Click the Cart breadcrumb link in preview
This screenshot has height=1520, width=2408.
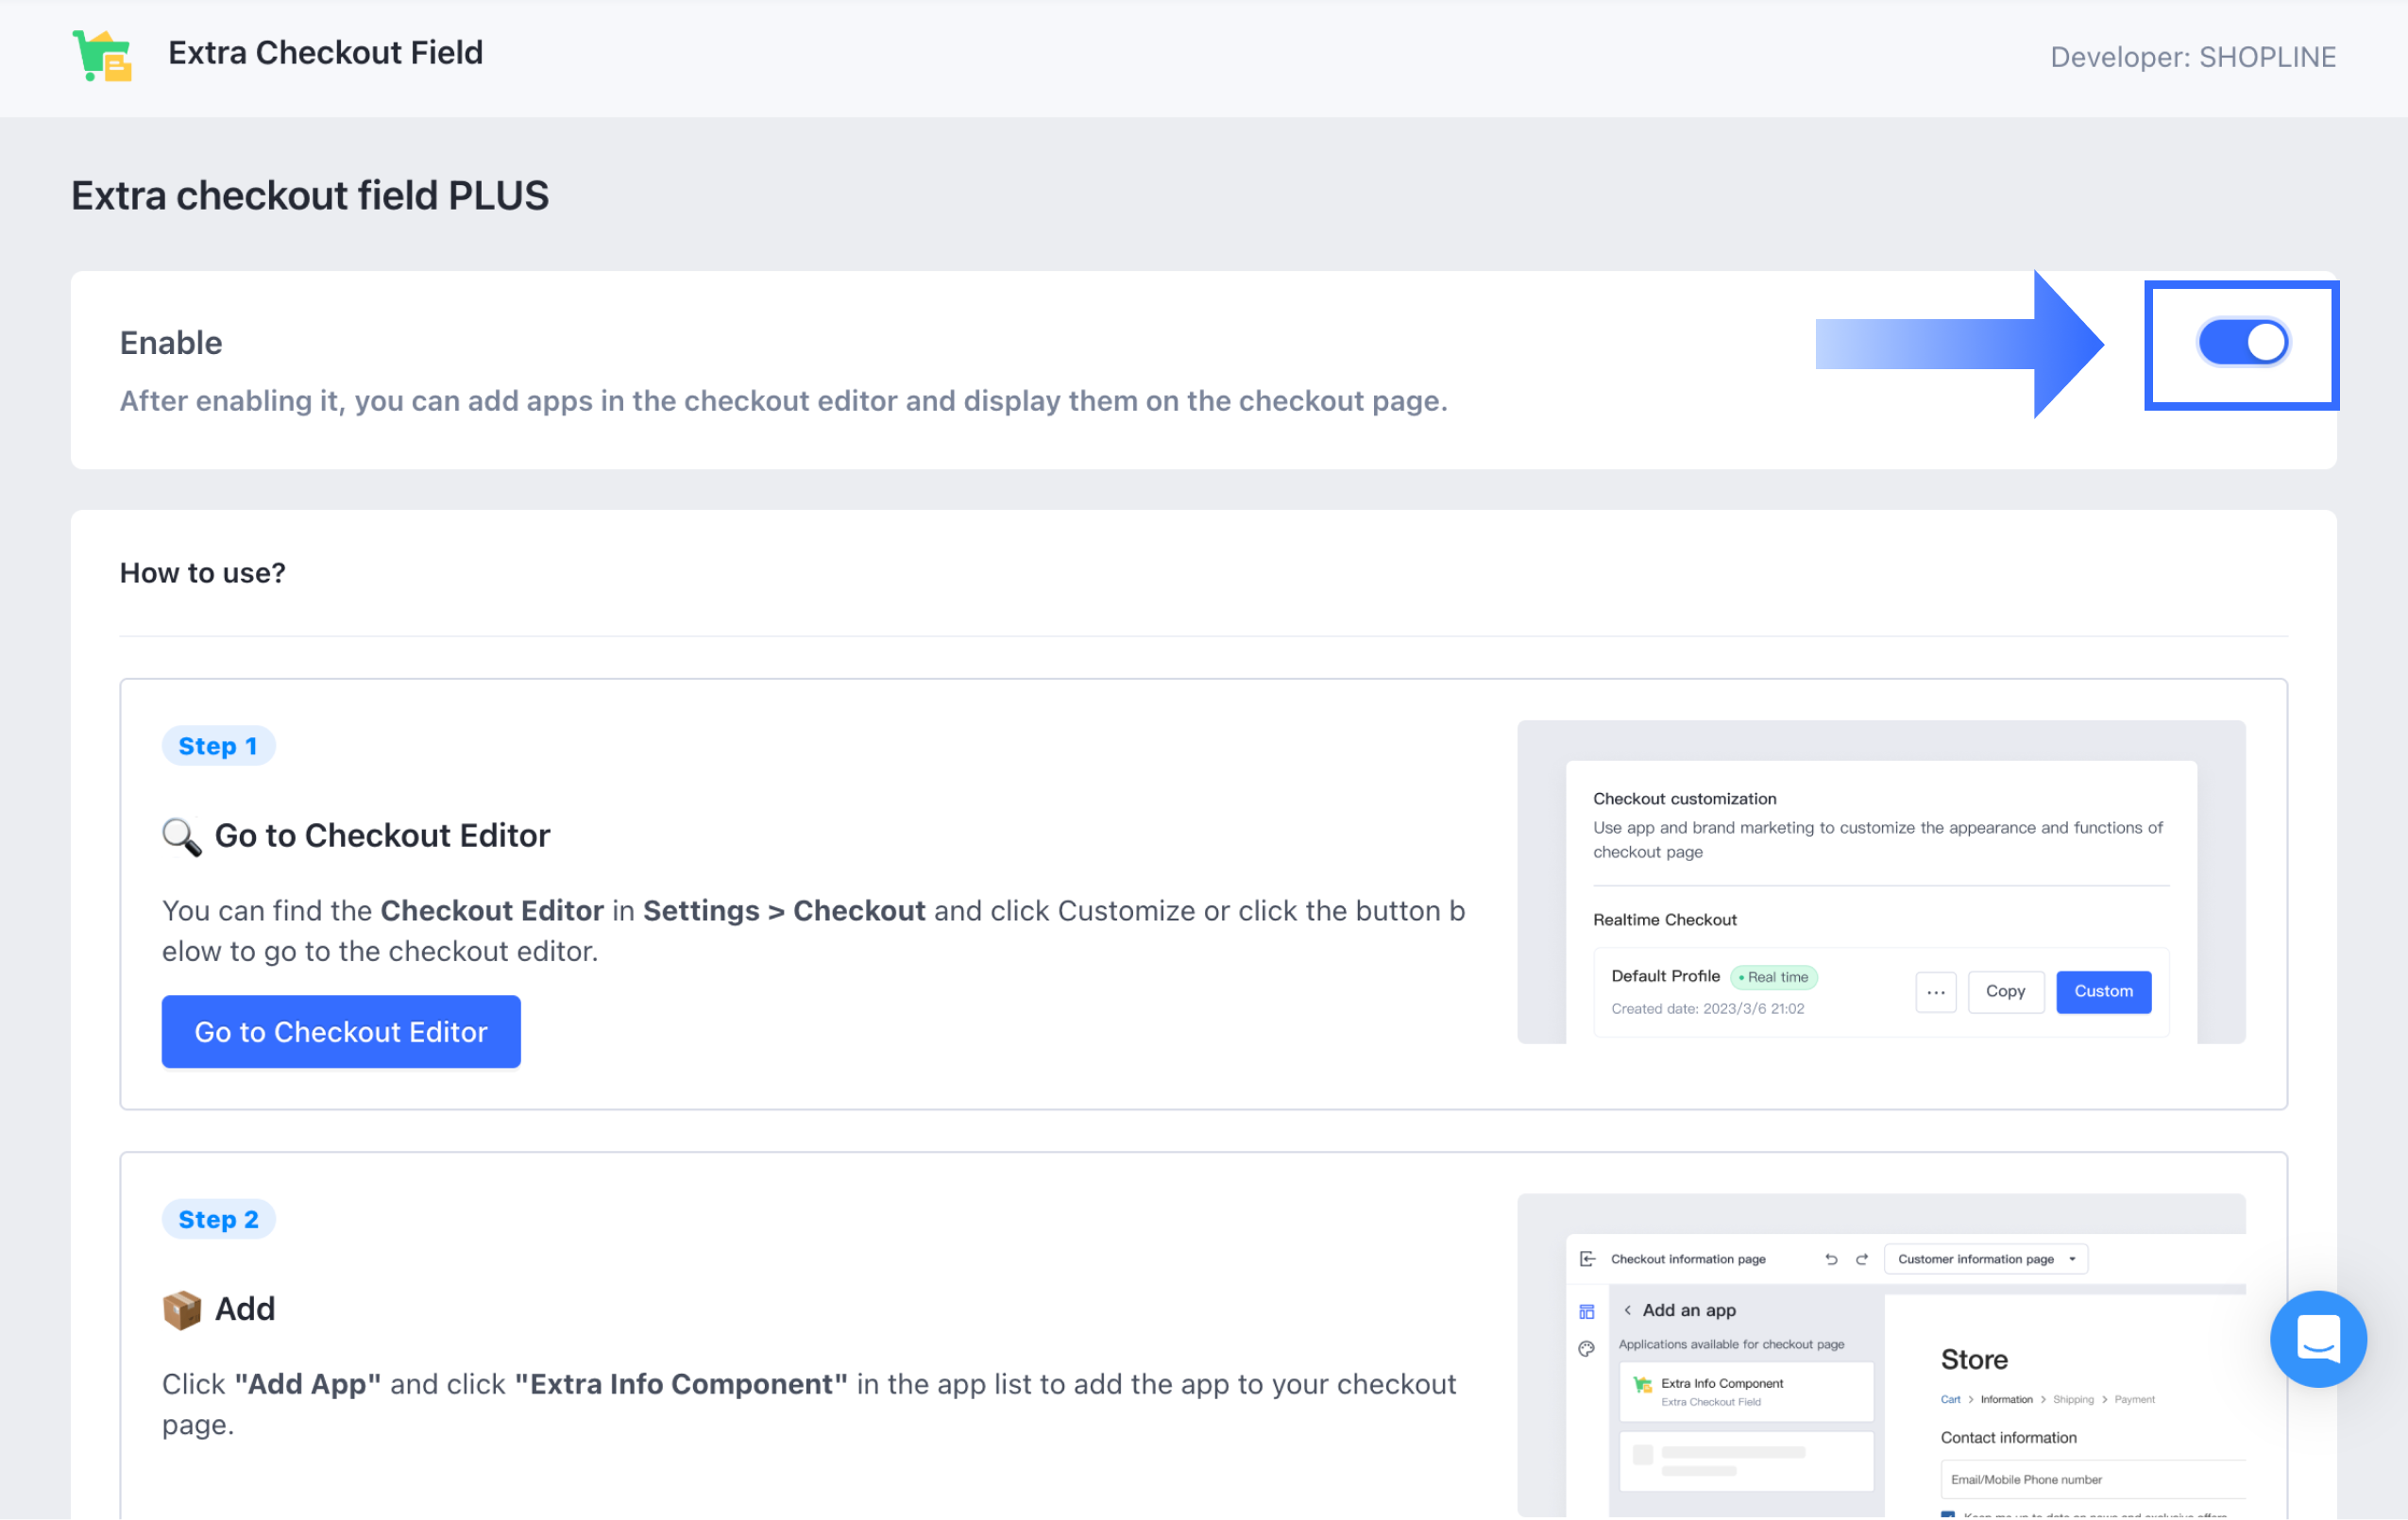click(x=1950, y=1399)
